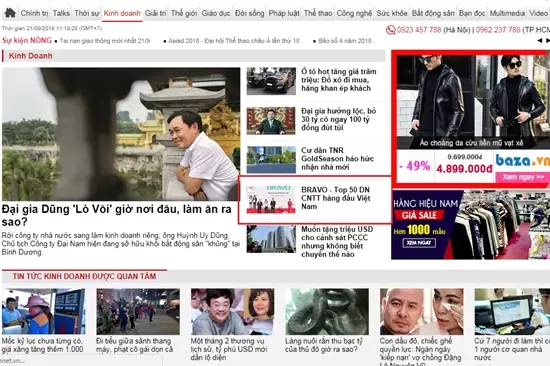Show previous hot event with left arrow
550x366 pixels.
tap(539, 41)
